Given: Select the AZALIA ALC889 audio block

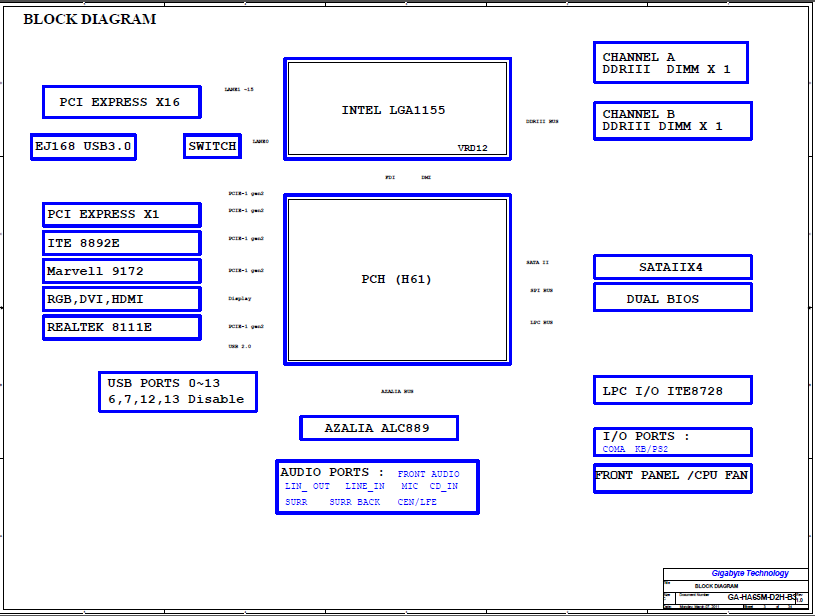Looking at the screenshot, I should pos(378,428).
